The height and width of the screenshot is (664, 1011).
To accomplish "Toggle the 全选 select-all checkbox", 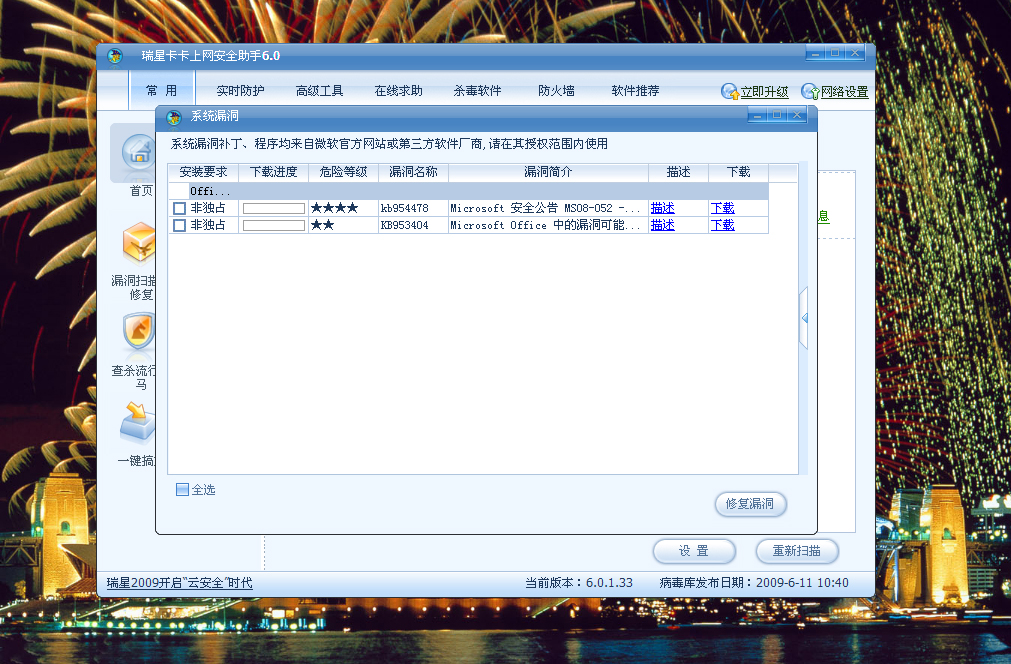I will click(x=182, y=489).
